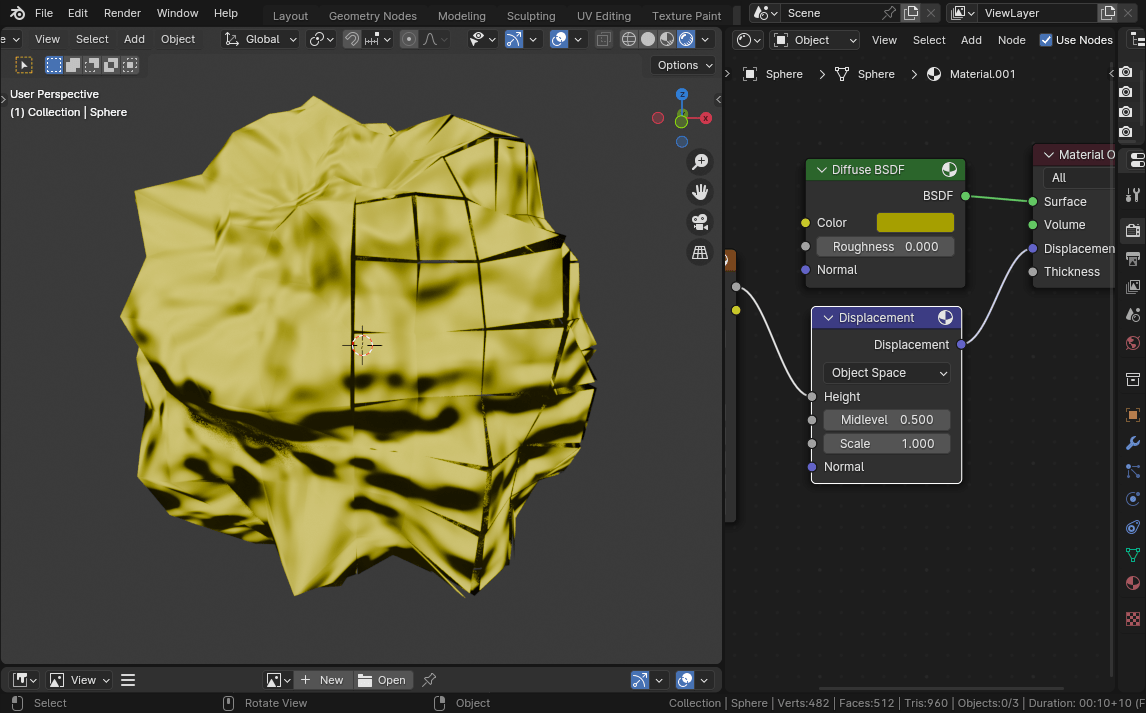Switch to the Sculpting workspace tab
Viewport: 1146px width, 713px height.
(x=531, y=15)
